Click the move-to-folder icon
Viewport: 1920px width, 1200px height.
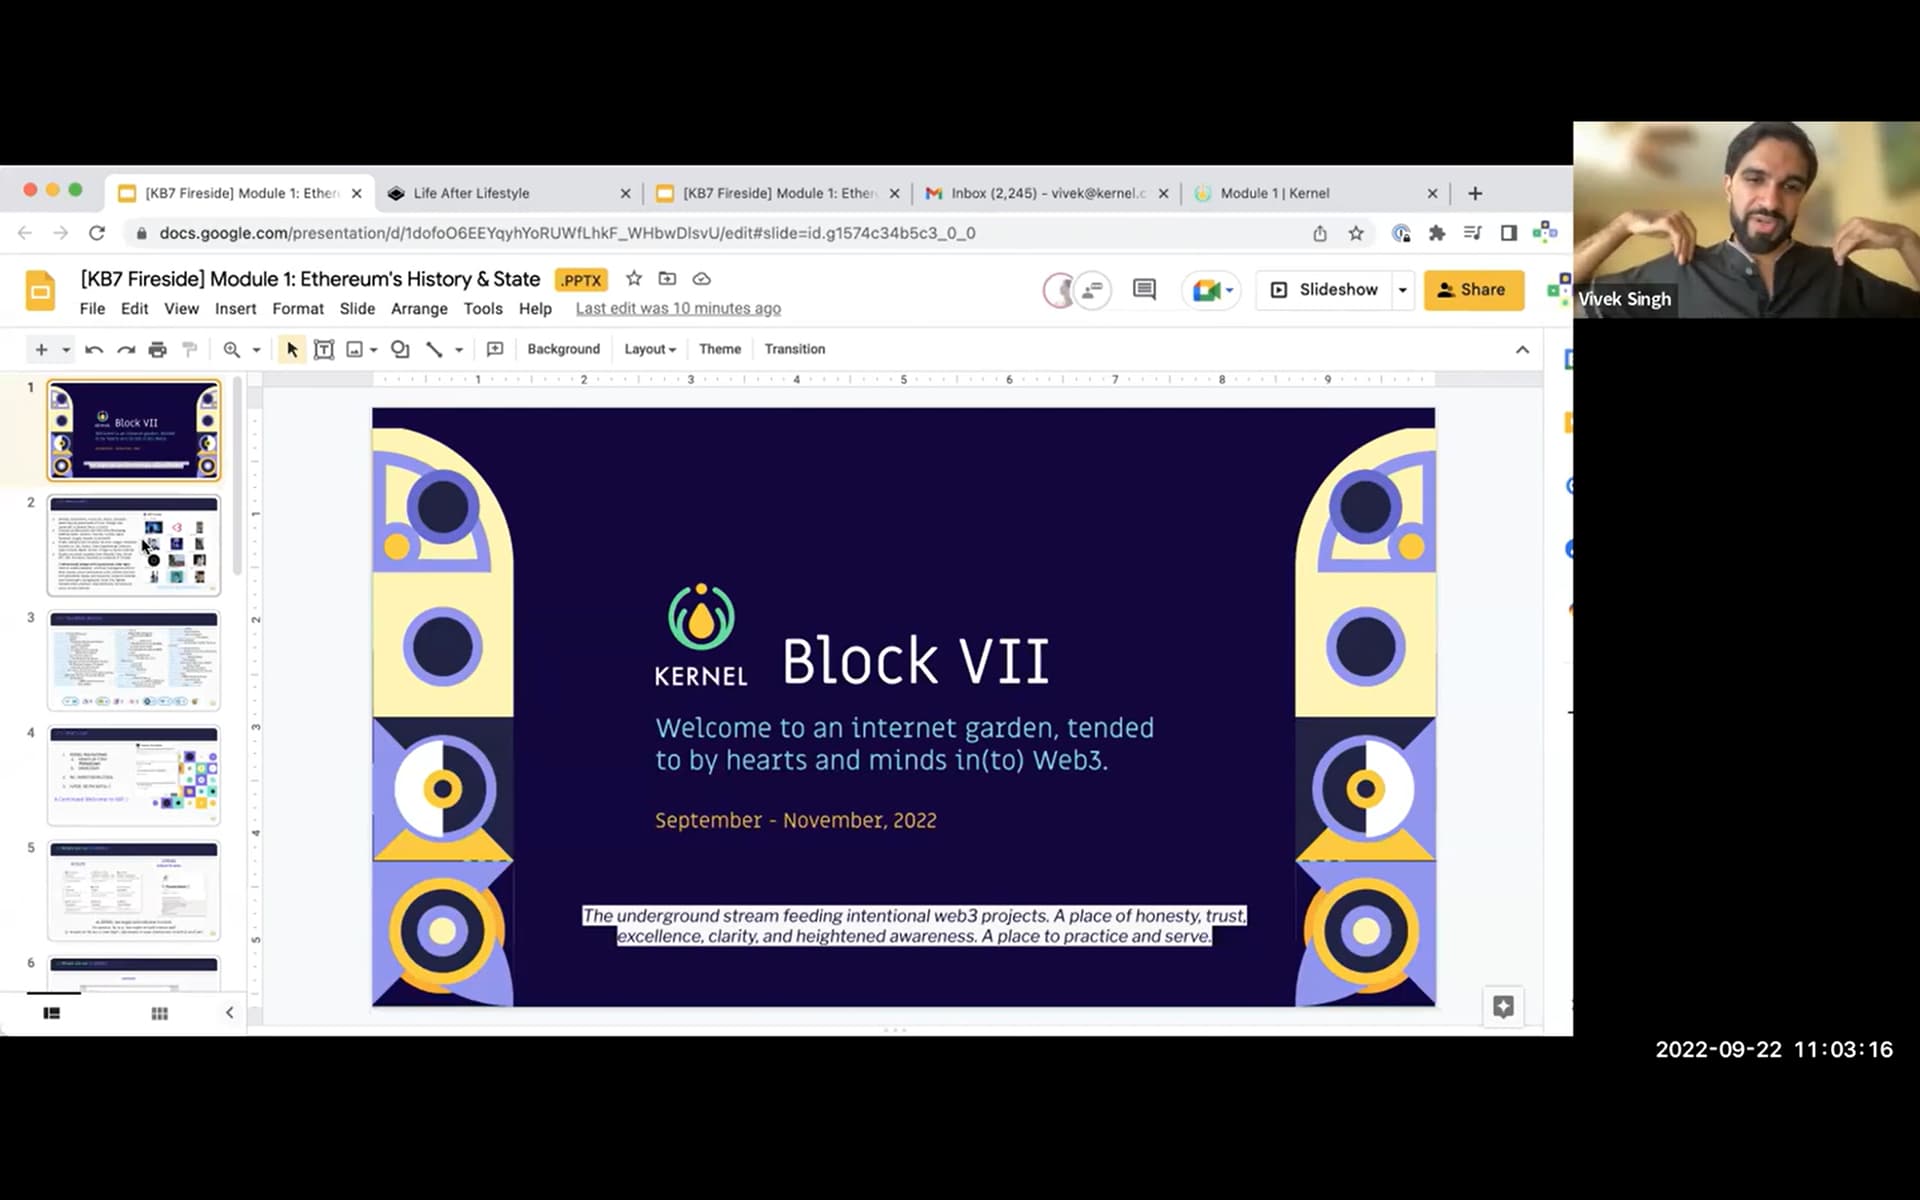point(667,279)
